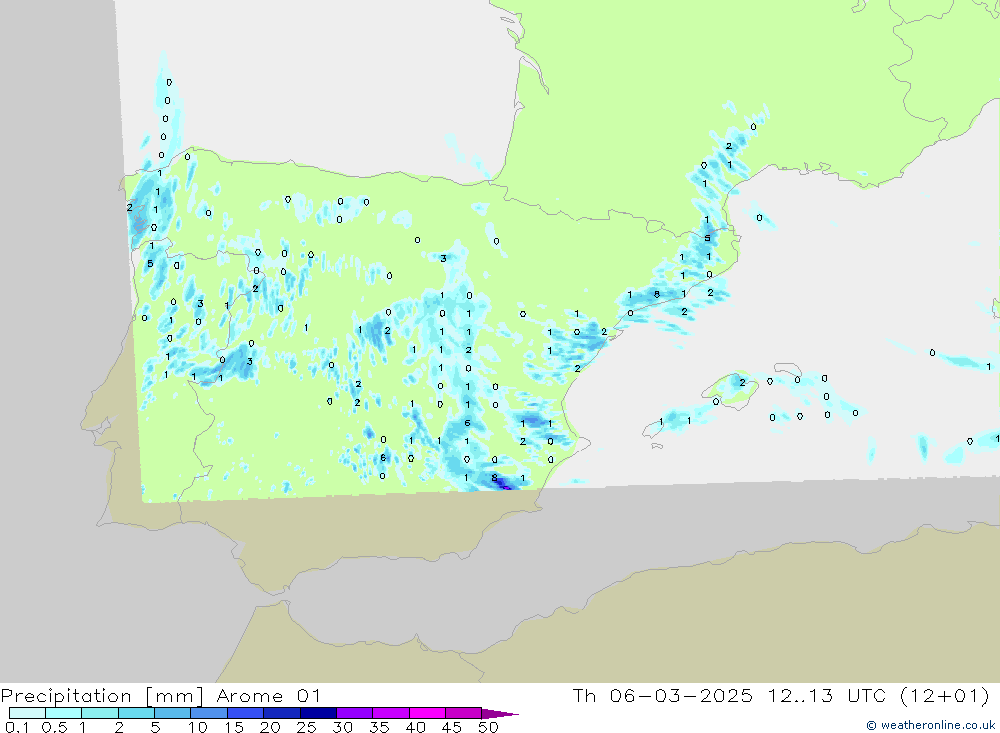
Task: Click the 10–15 mm legend swatch
Action: (x=209, y=713)
